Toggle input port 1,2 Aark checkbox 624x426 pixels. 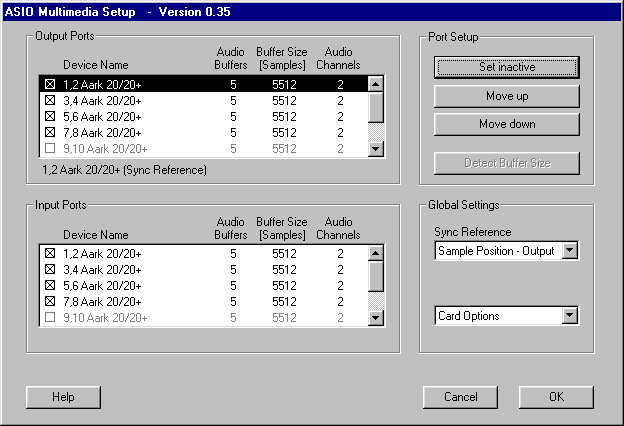point(50,254)
